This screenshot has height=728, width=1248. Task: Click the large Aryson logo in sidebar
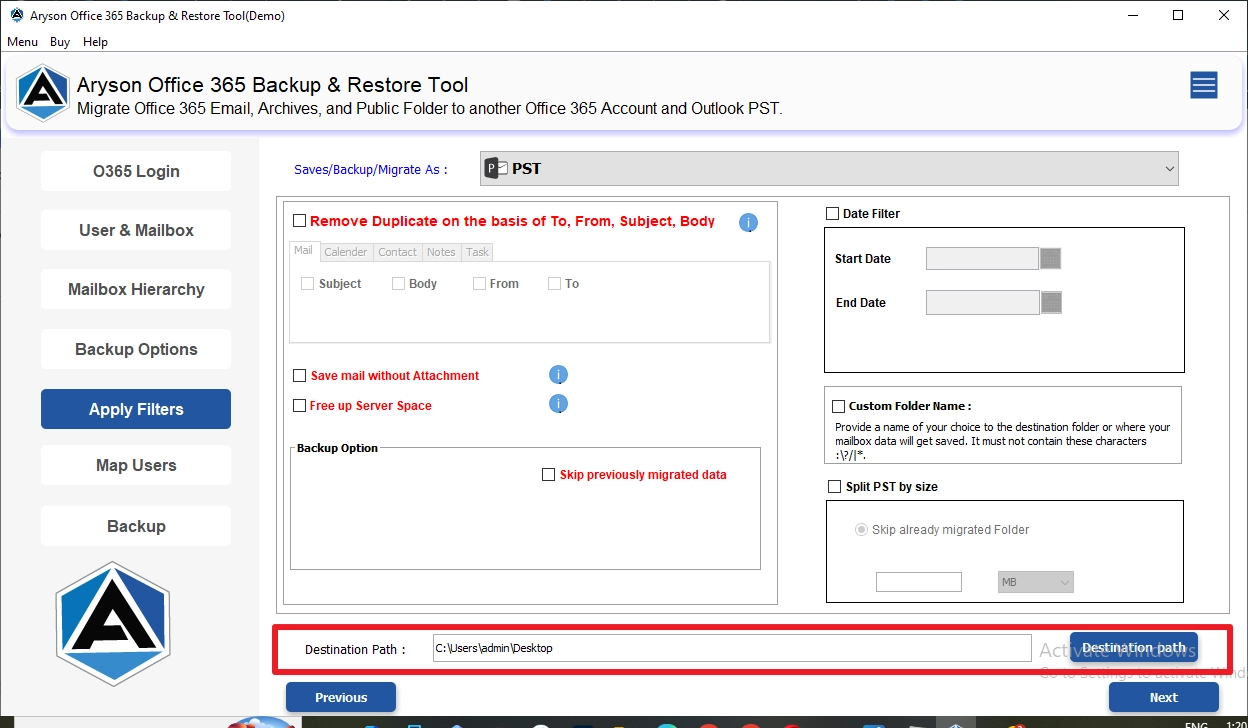113,623
